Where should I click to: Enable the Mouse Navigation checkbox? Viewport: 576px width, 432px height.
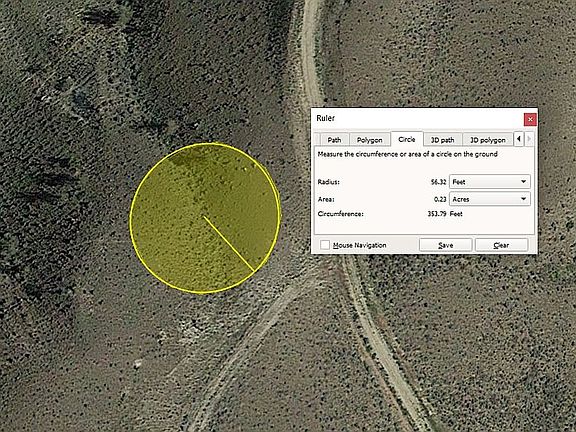pyautogui.click(x=325, y=245)
